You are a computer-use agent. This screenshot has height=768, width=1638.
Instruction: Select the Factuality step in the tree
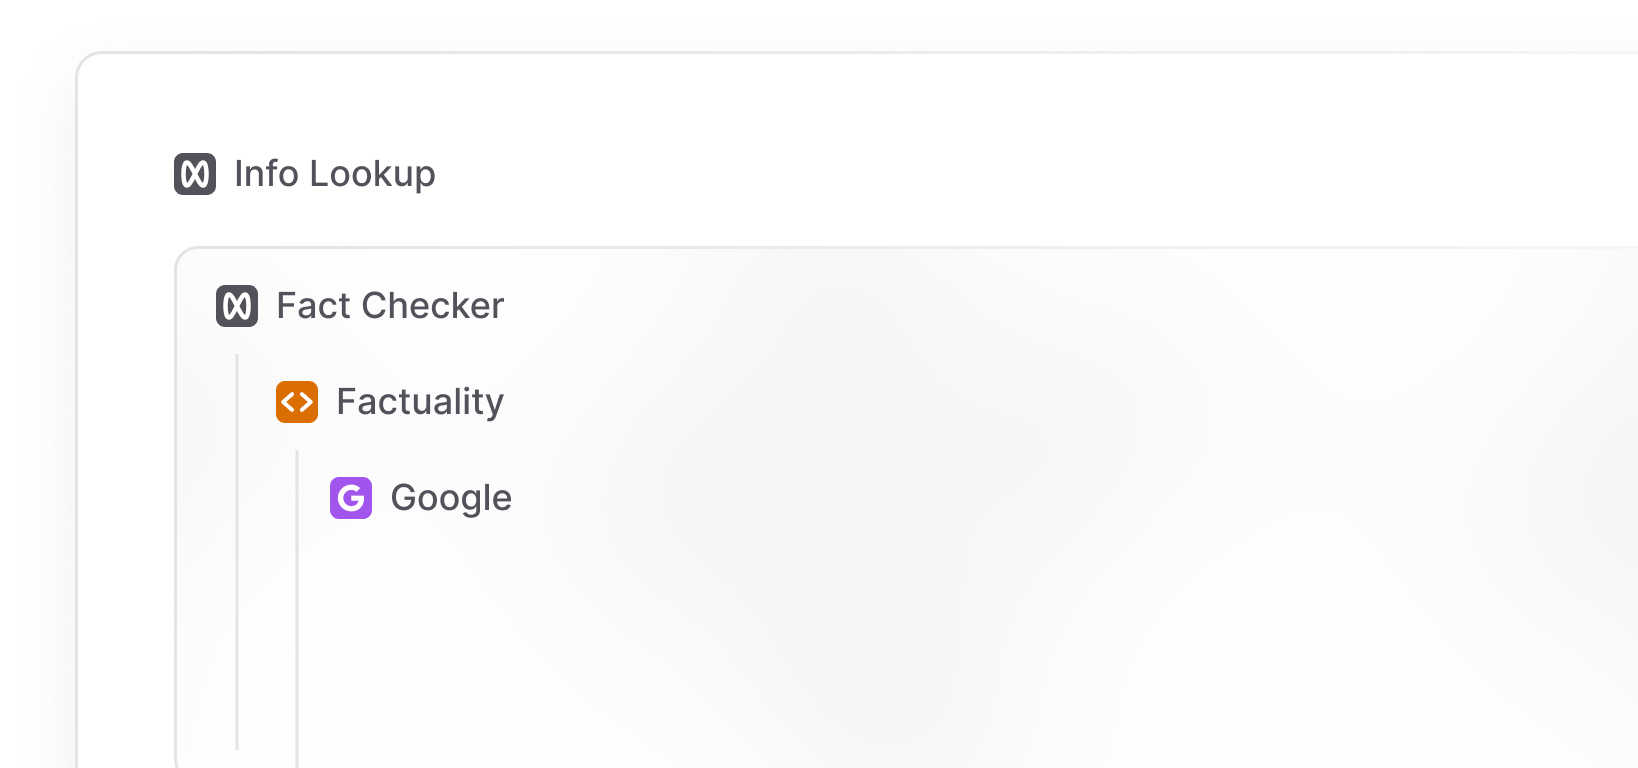[420, 402]
